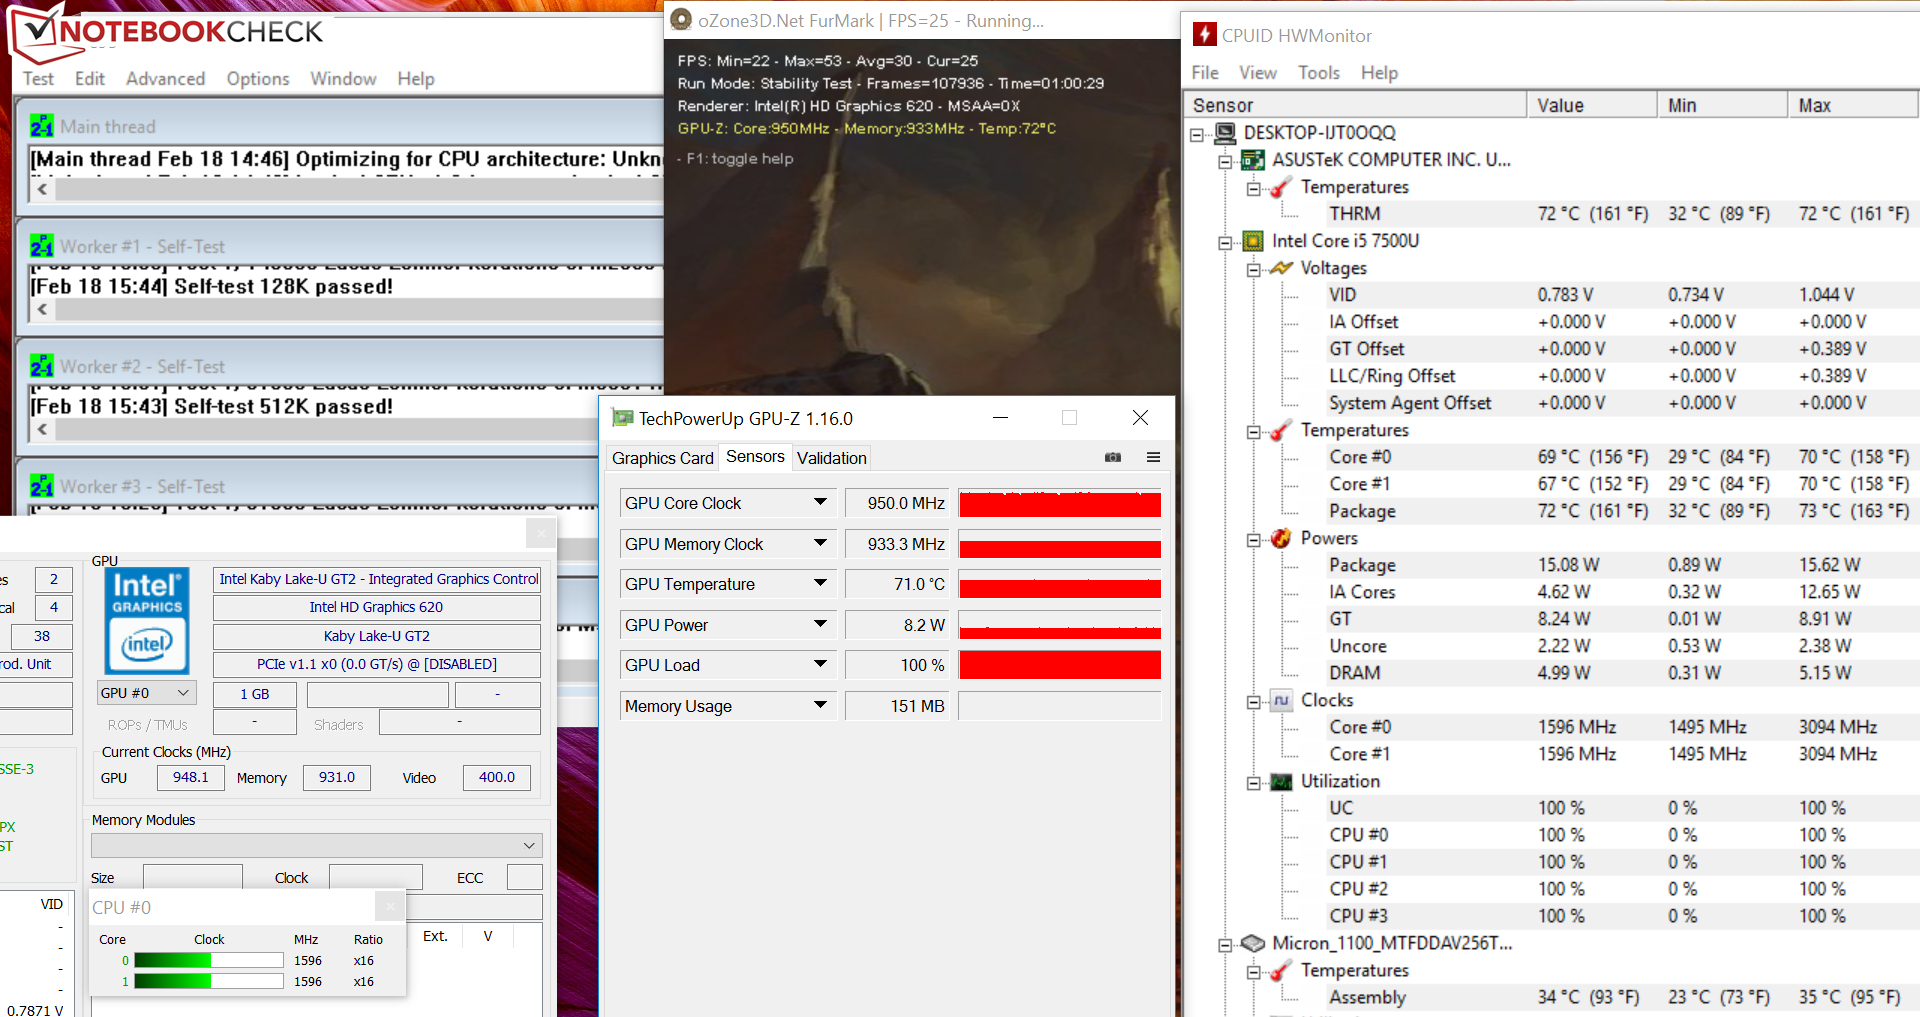The width and height of the screenshot is (1920, 1017).
Task: Open the Window menu in Prime95
Action: tap(343, 78)
